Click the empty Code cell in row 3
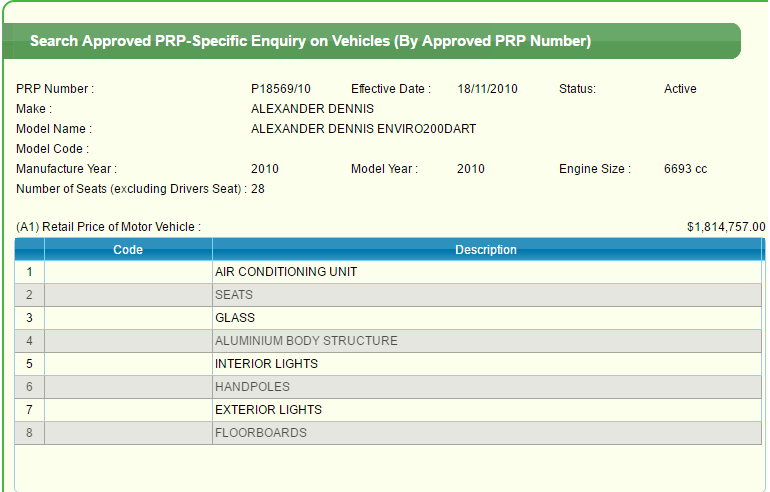 [x=128, y=318]
